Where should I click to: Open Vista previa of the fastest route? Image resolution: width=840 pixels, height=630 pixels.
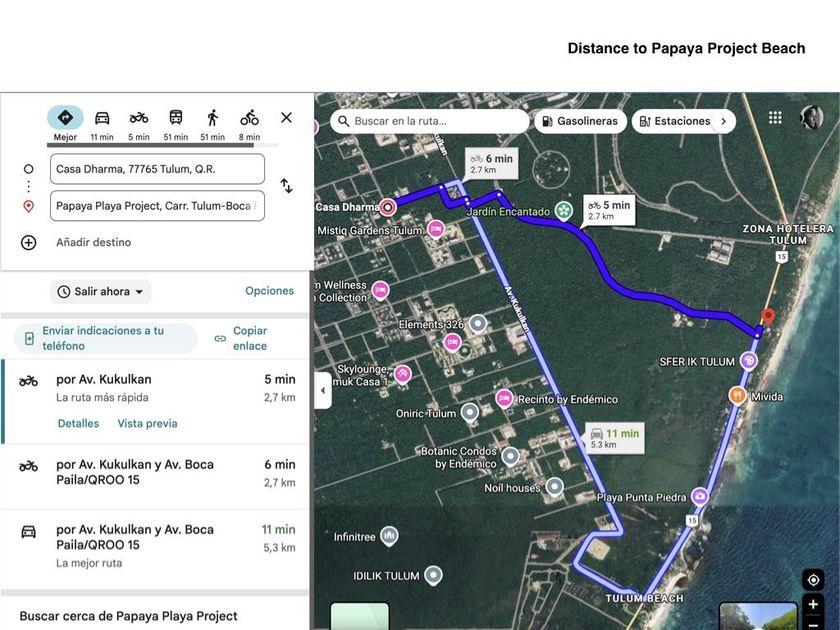(147, 423)
